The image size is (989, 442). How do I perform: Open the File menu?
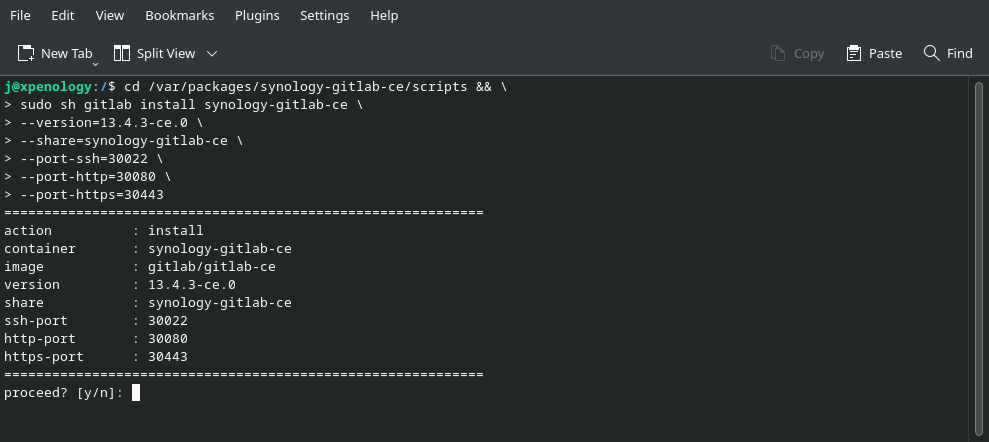tap(20, 15)
